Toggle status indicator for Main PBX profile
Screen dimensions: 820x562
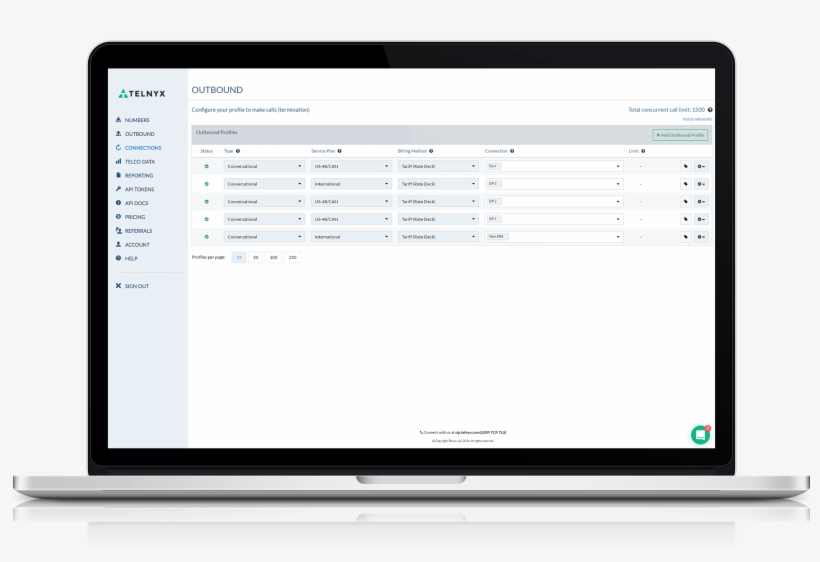pos(207,237)
